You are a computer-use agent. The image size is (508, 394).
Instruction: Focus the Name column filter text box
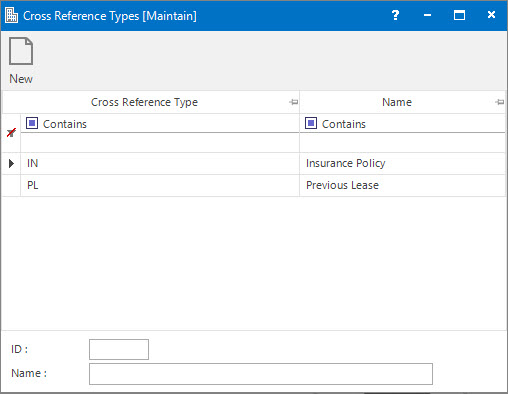coord(403,143)
